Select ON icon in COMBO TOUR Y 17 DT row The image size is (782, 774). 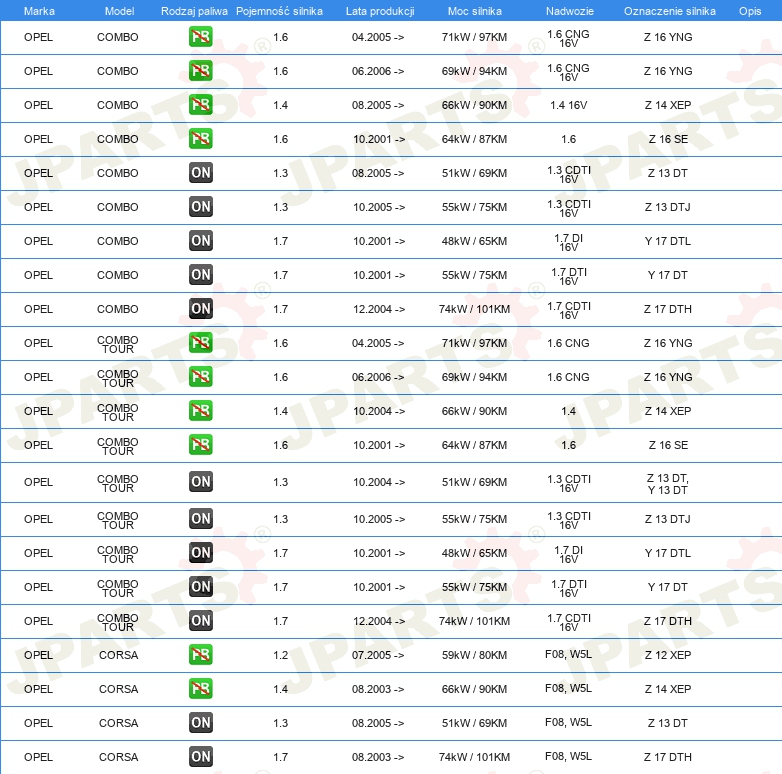coord(200,586)
